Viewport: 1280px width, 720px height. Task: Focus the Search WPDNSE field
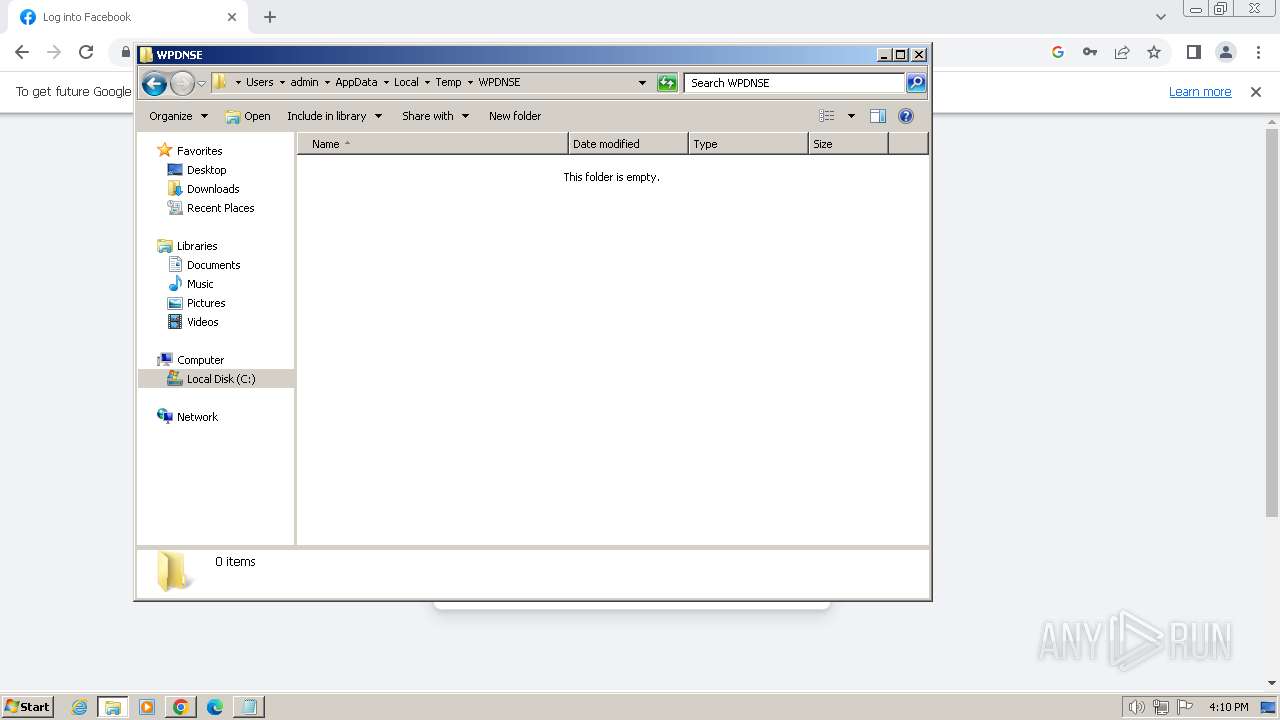(x=794, y=83)
